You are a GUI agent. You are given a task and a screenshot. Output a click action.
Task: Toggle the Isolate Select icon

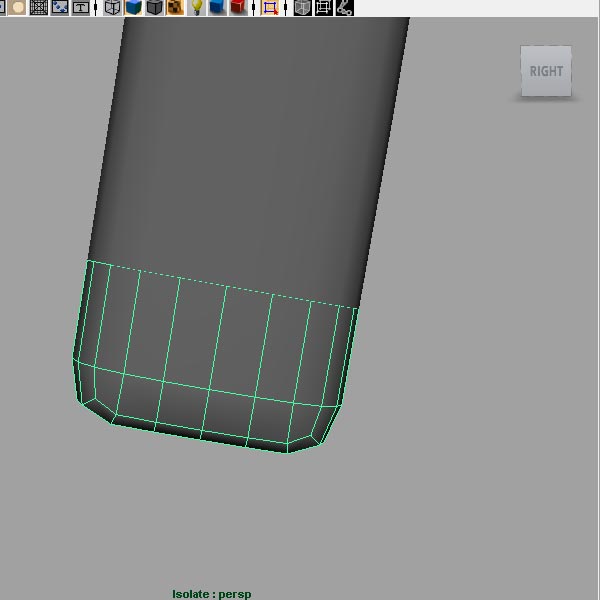tap(270, 7)
